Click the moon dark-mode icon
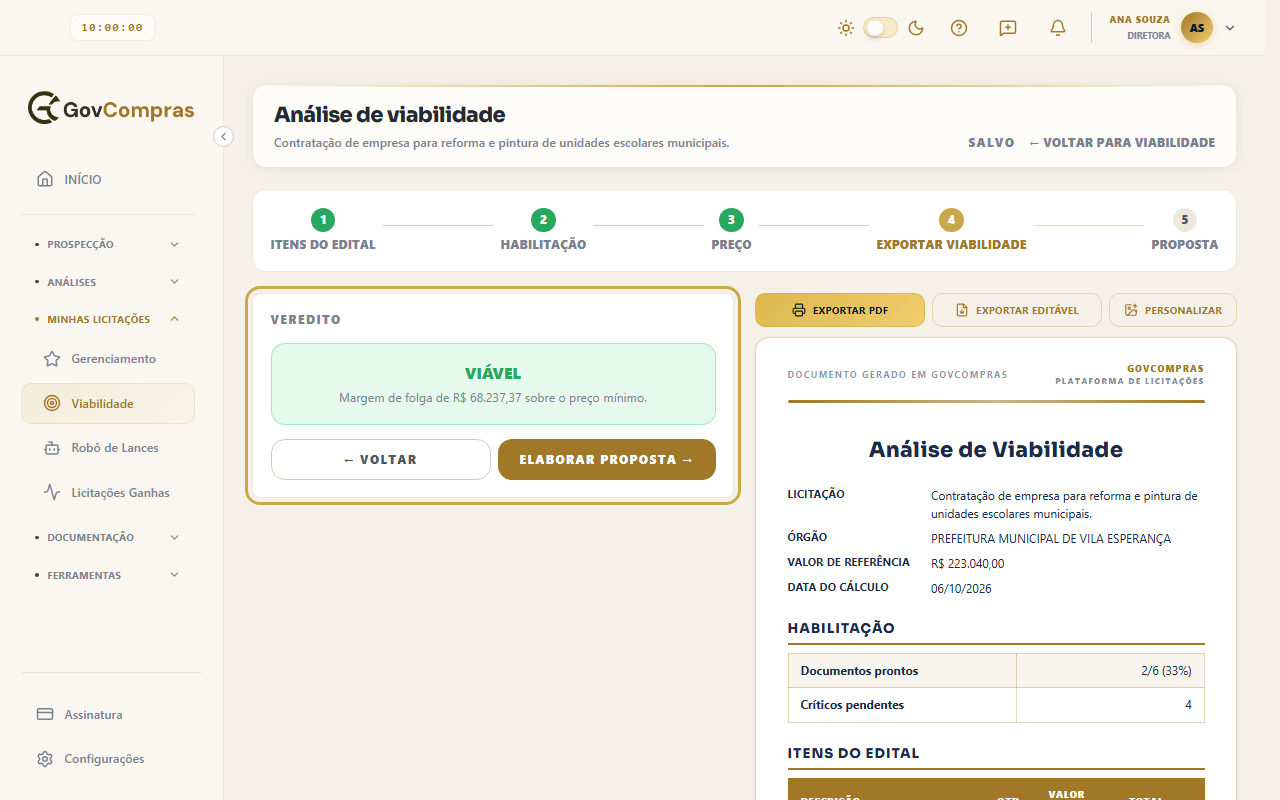The width and height of the screenshot is (1280, 800). click(916, 28)
